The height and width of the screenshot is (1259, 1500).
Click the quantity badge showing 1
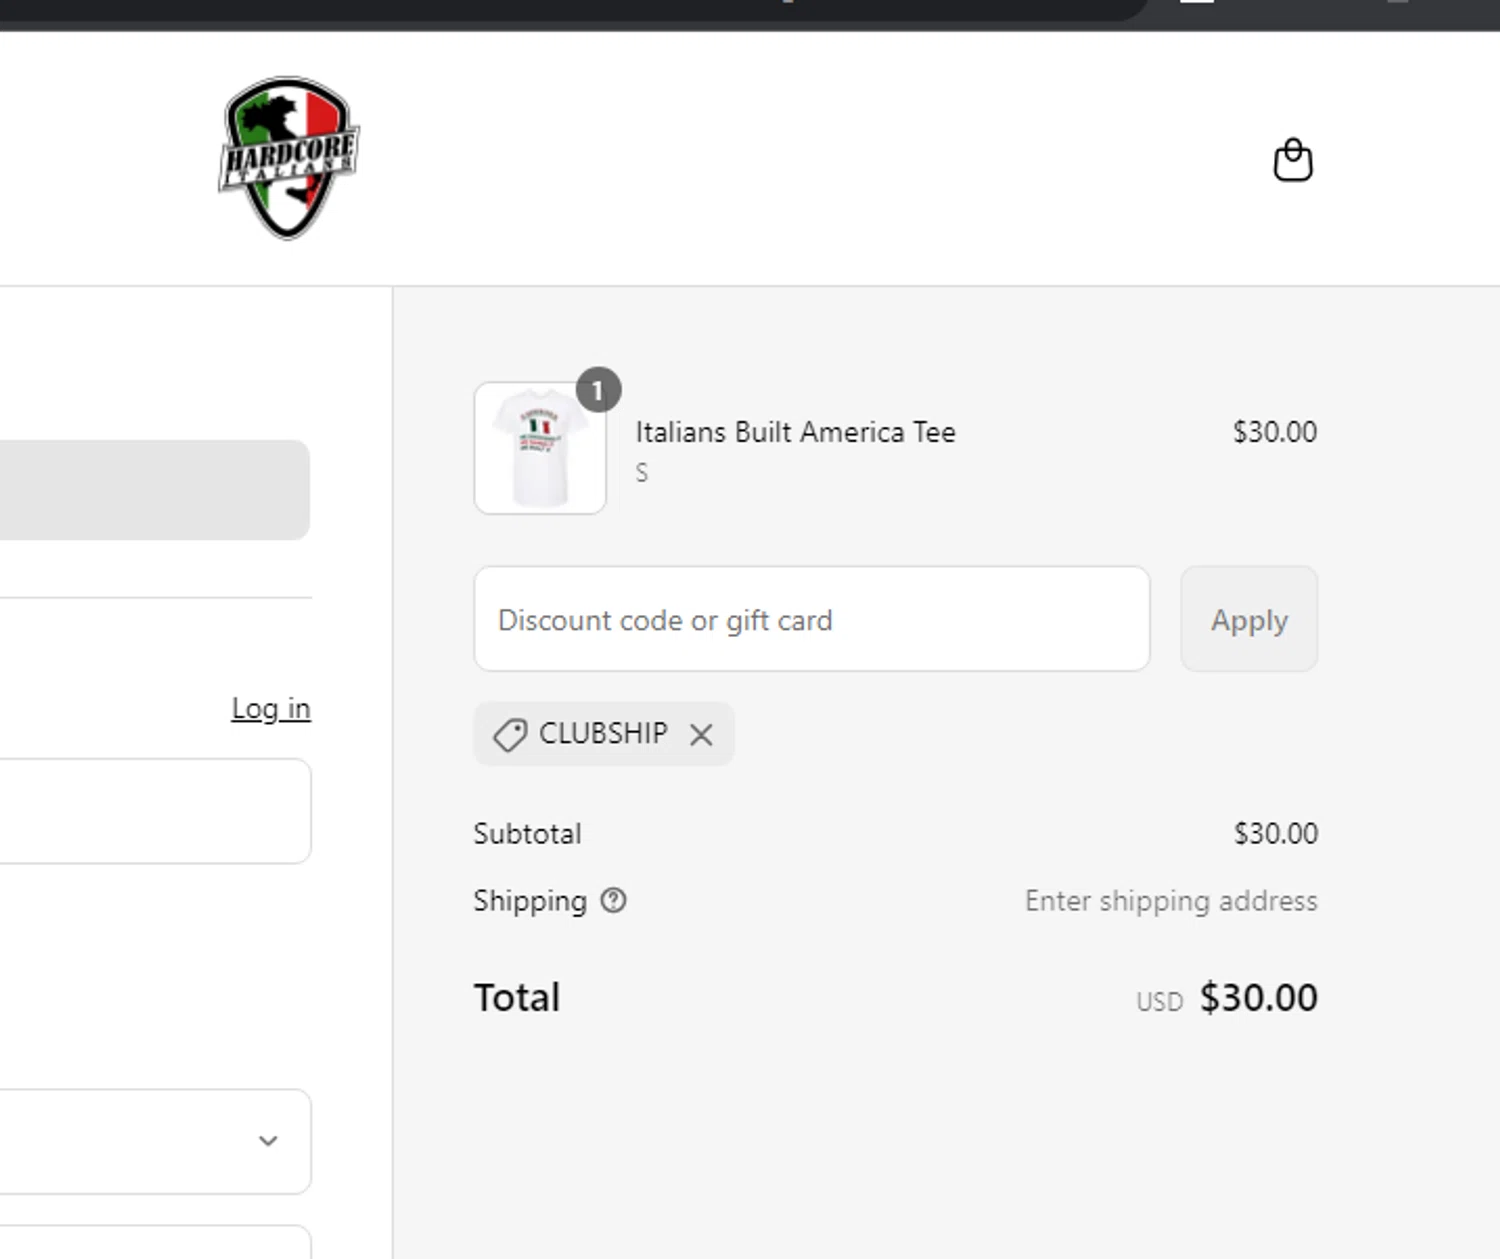click(x=598, y=391)
